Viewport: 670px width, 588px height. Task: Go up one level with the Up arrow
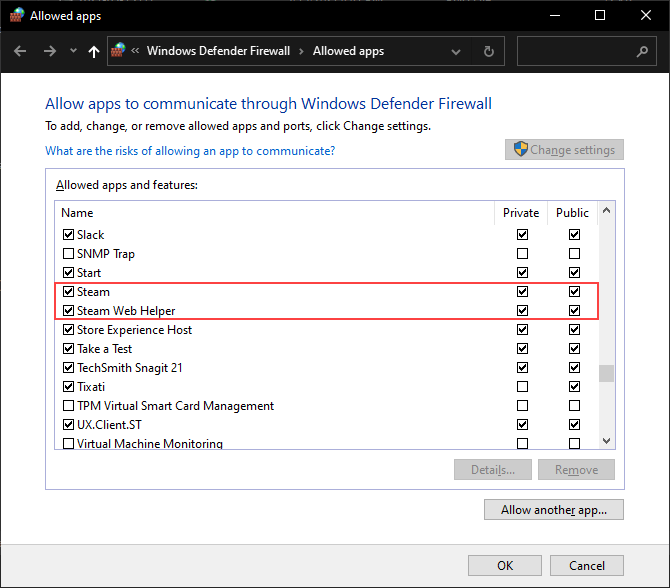click(x=94, y=51)
